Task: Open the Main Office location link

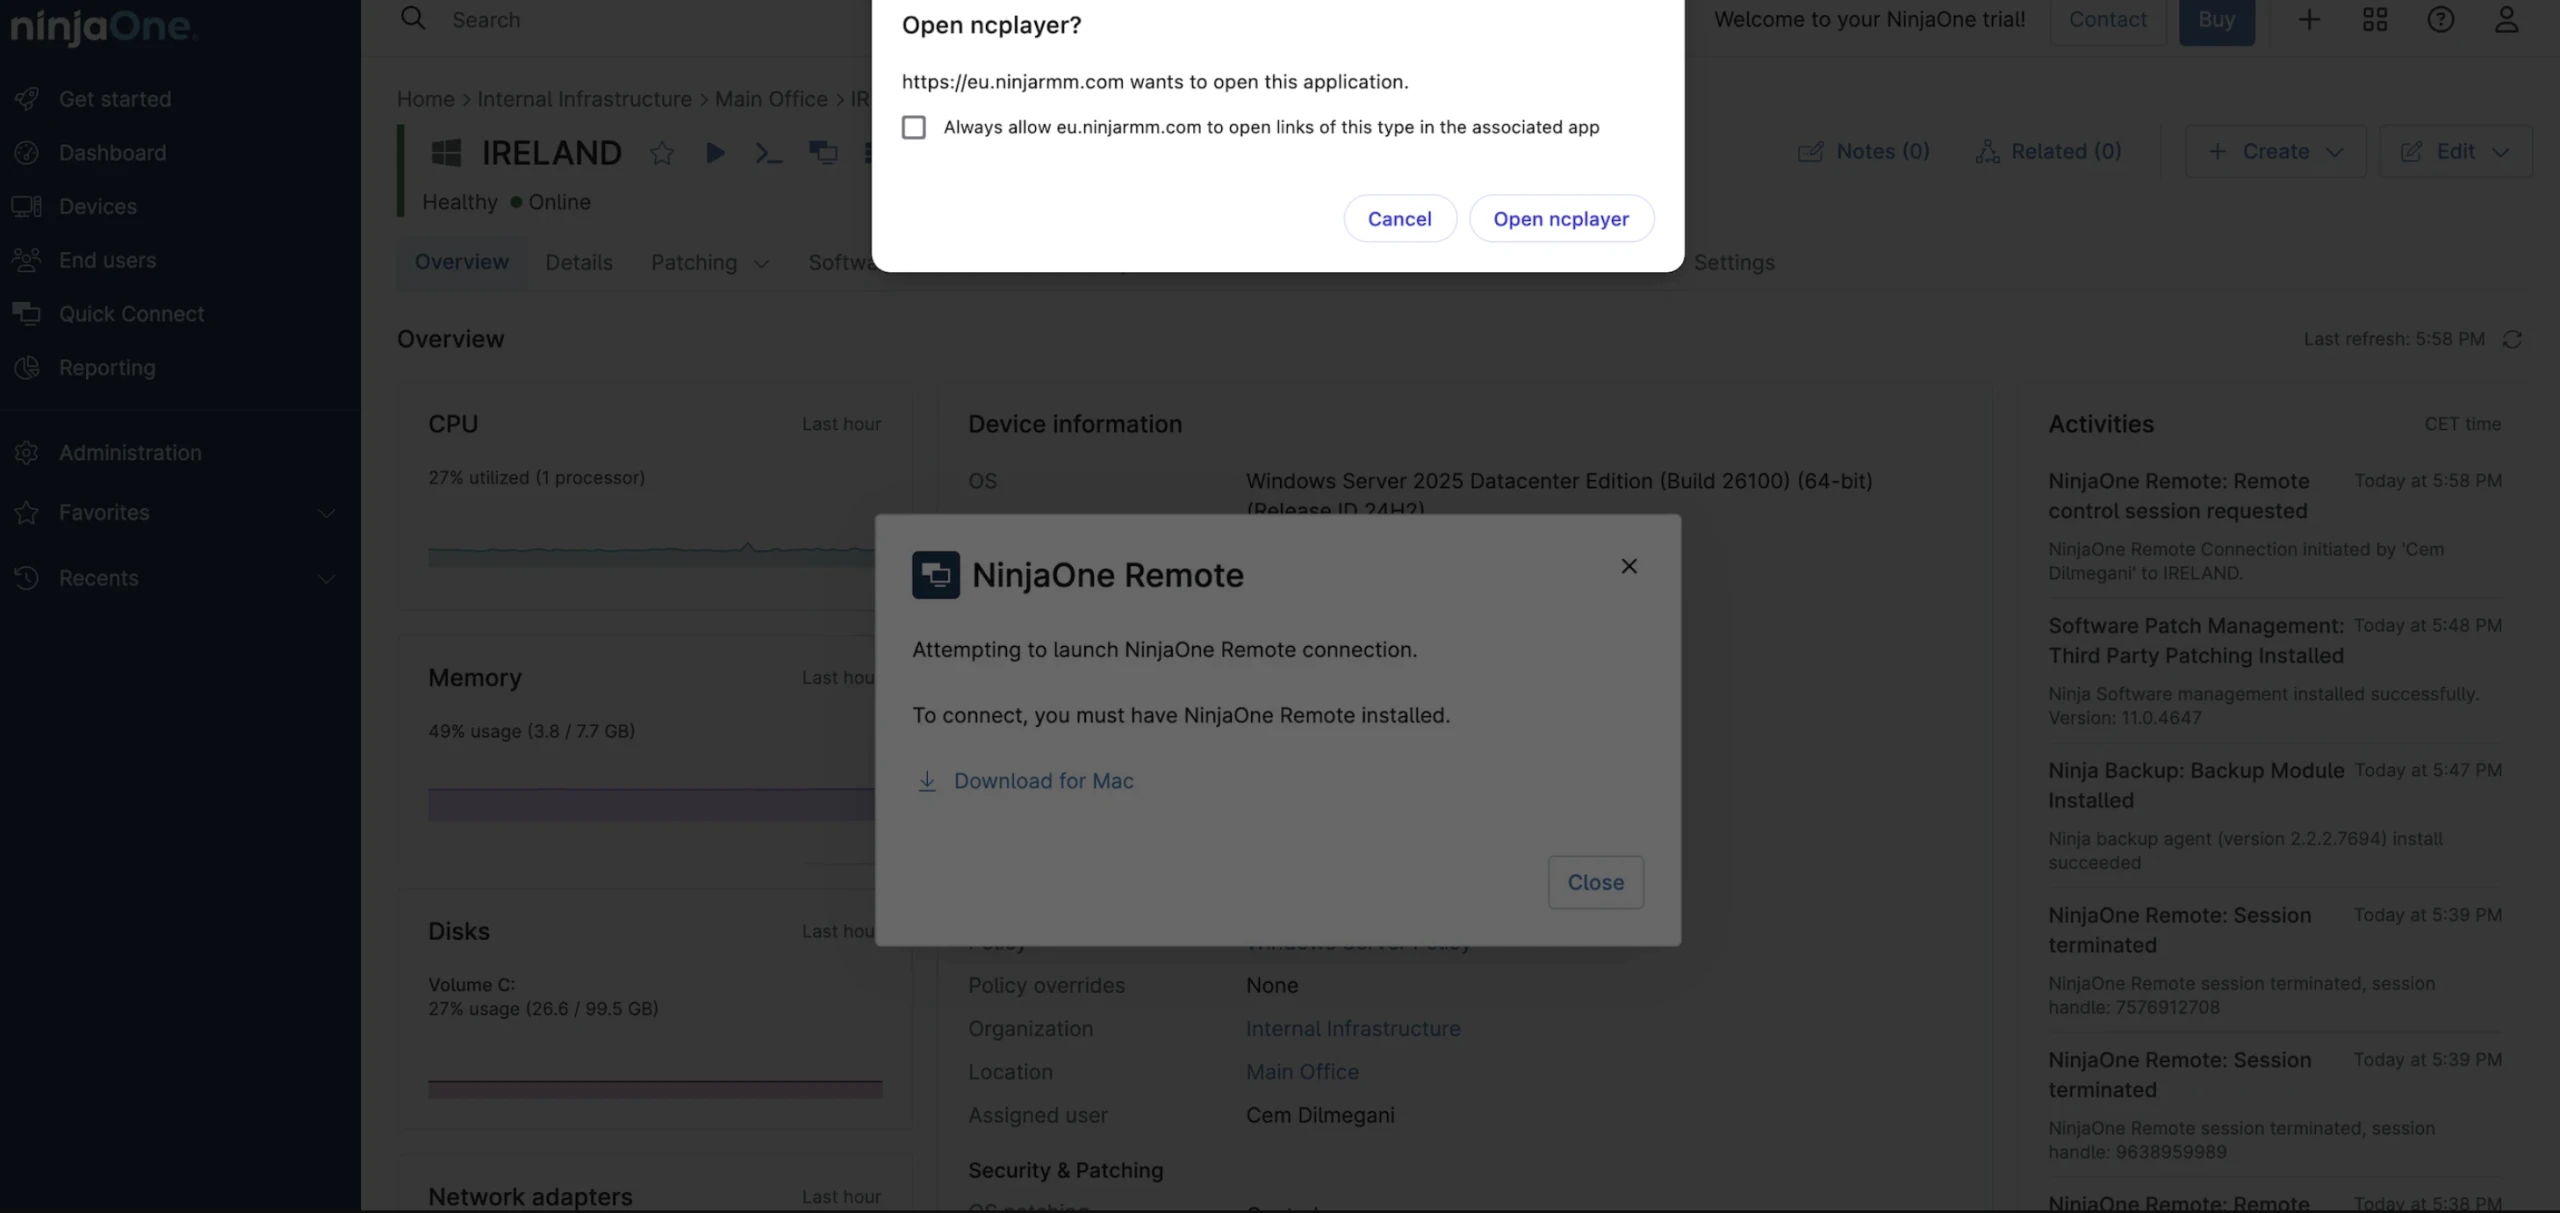Action: [1302, 1072]
